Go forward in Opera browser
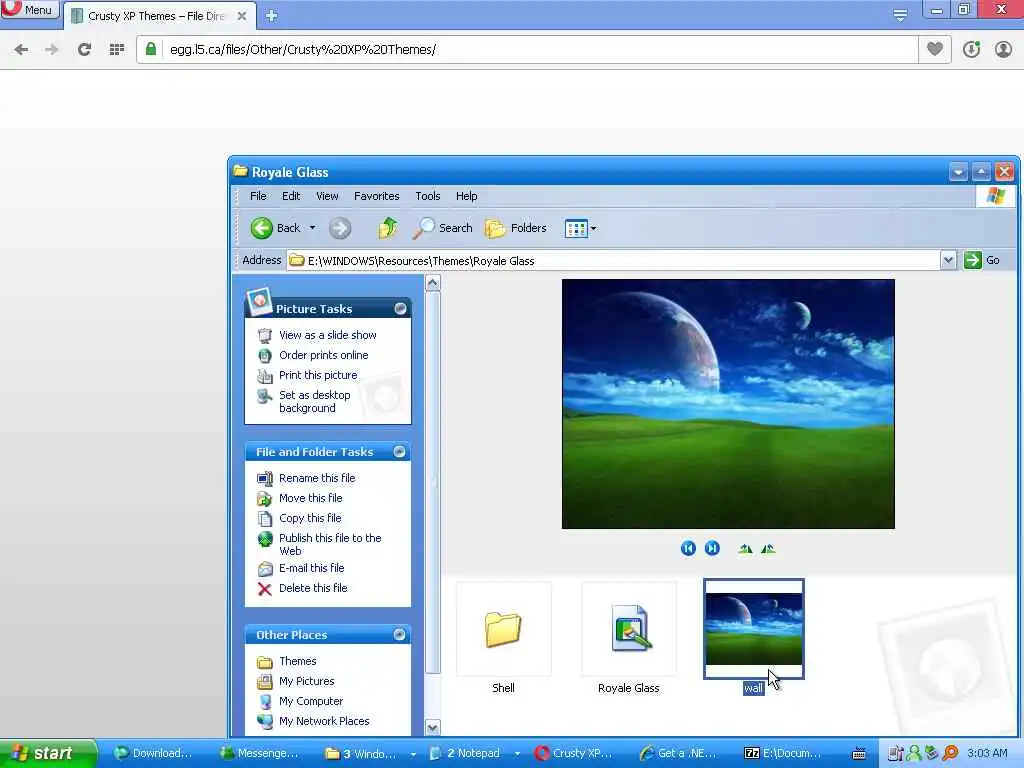This screenshot has width=1024, height=768. (52, 49)
